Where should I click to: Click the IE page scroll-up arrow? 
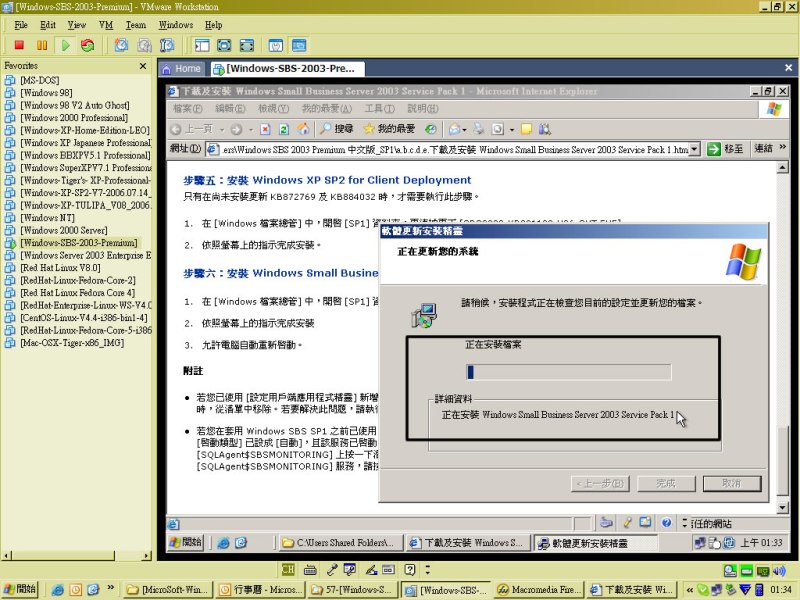coord(782,167)
